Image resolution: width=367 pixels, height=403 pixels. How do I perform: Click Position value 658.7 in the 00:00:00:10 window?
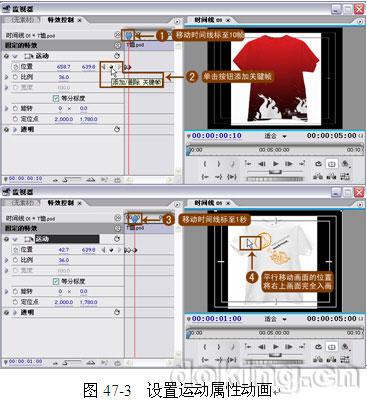coord(64,67)
